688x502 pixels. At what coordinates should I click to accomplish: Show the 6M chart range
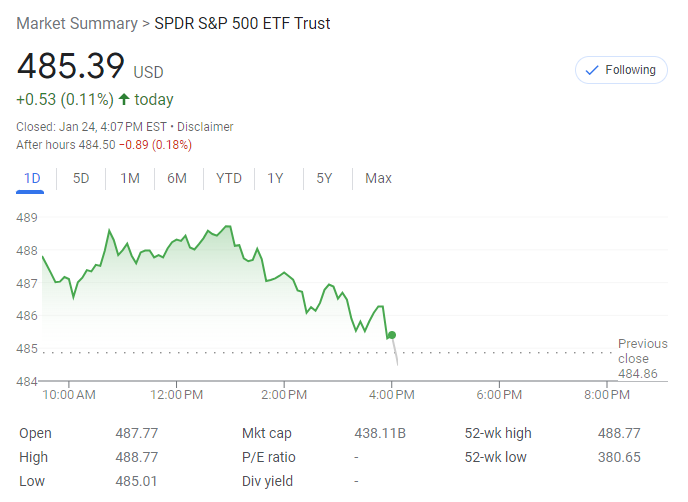[x=177, y=178]
